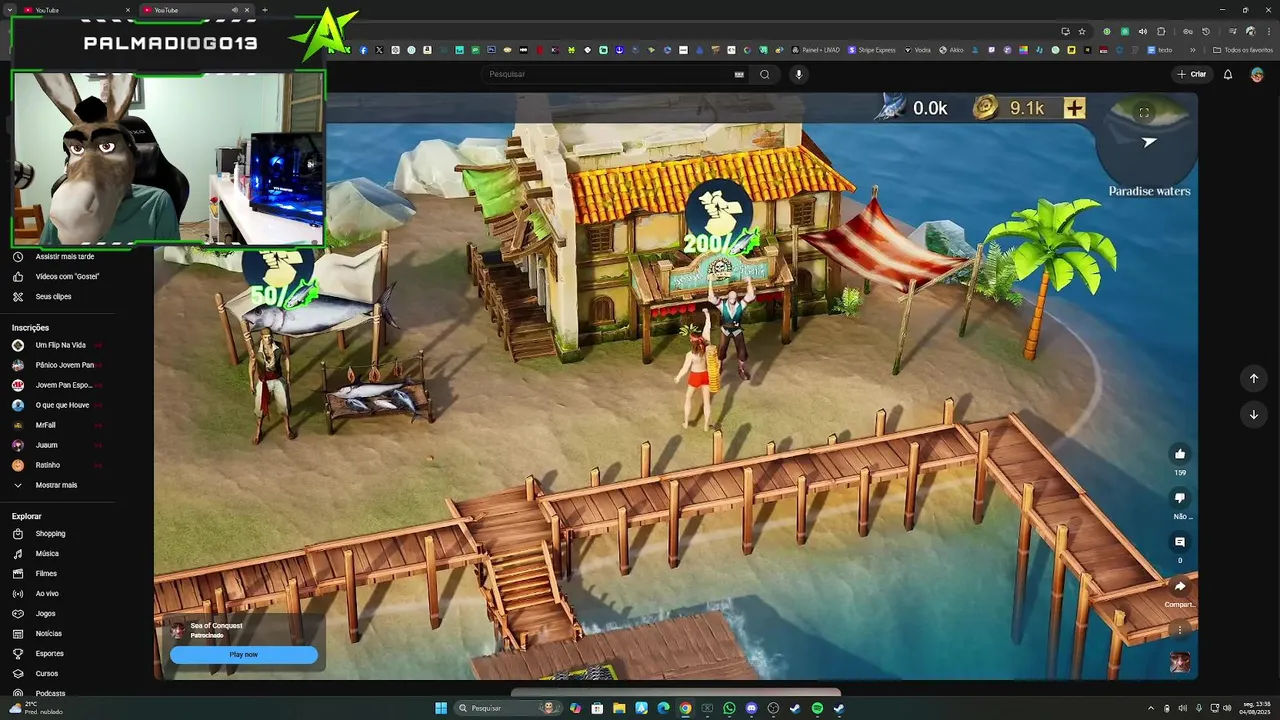Open Música in Explorar section
The height and width of the screenshot is (720, 1280).
(47, 554)
